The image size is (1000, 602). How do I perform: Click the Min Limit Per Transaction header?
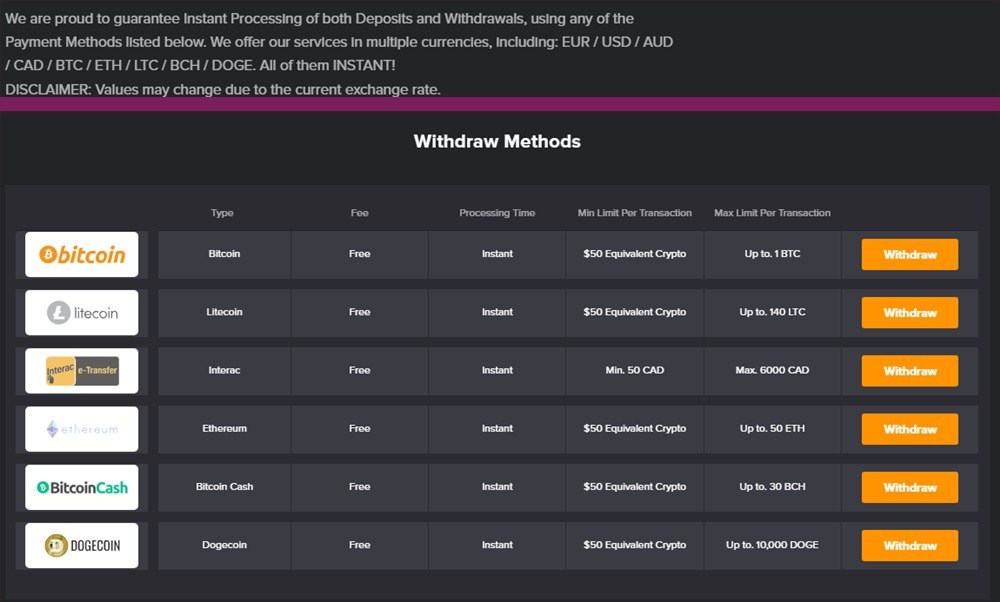click(635, 213)
